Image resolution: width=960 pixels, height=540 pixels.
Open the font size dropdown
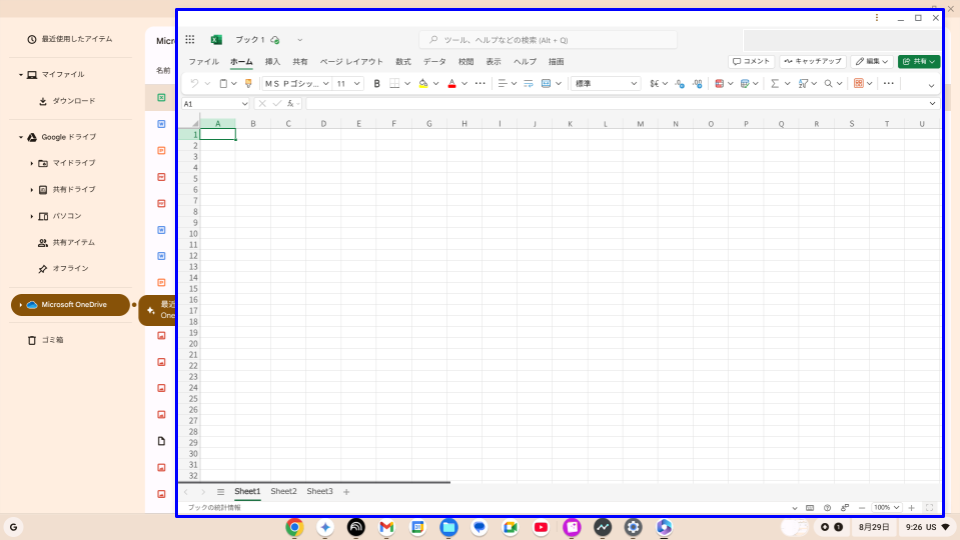(347, 84)
